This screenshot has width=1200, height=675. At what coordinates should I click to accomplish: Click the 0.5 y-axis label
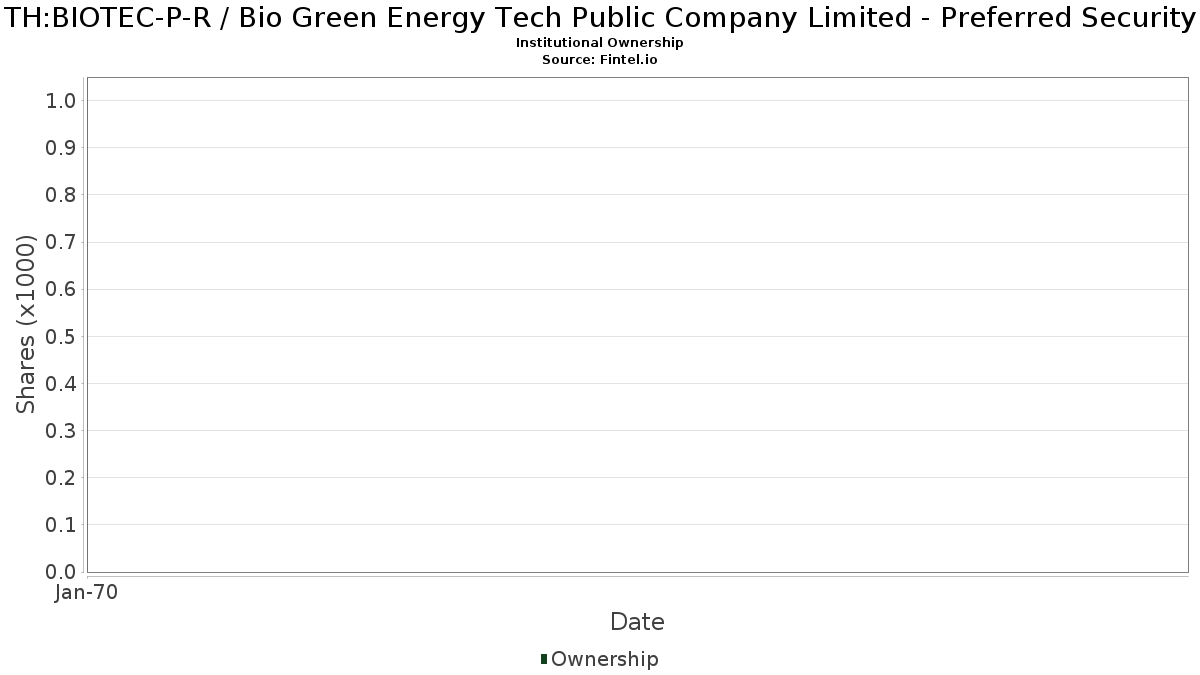point(61,336)
